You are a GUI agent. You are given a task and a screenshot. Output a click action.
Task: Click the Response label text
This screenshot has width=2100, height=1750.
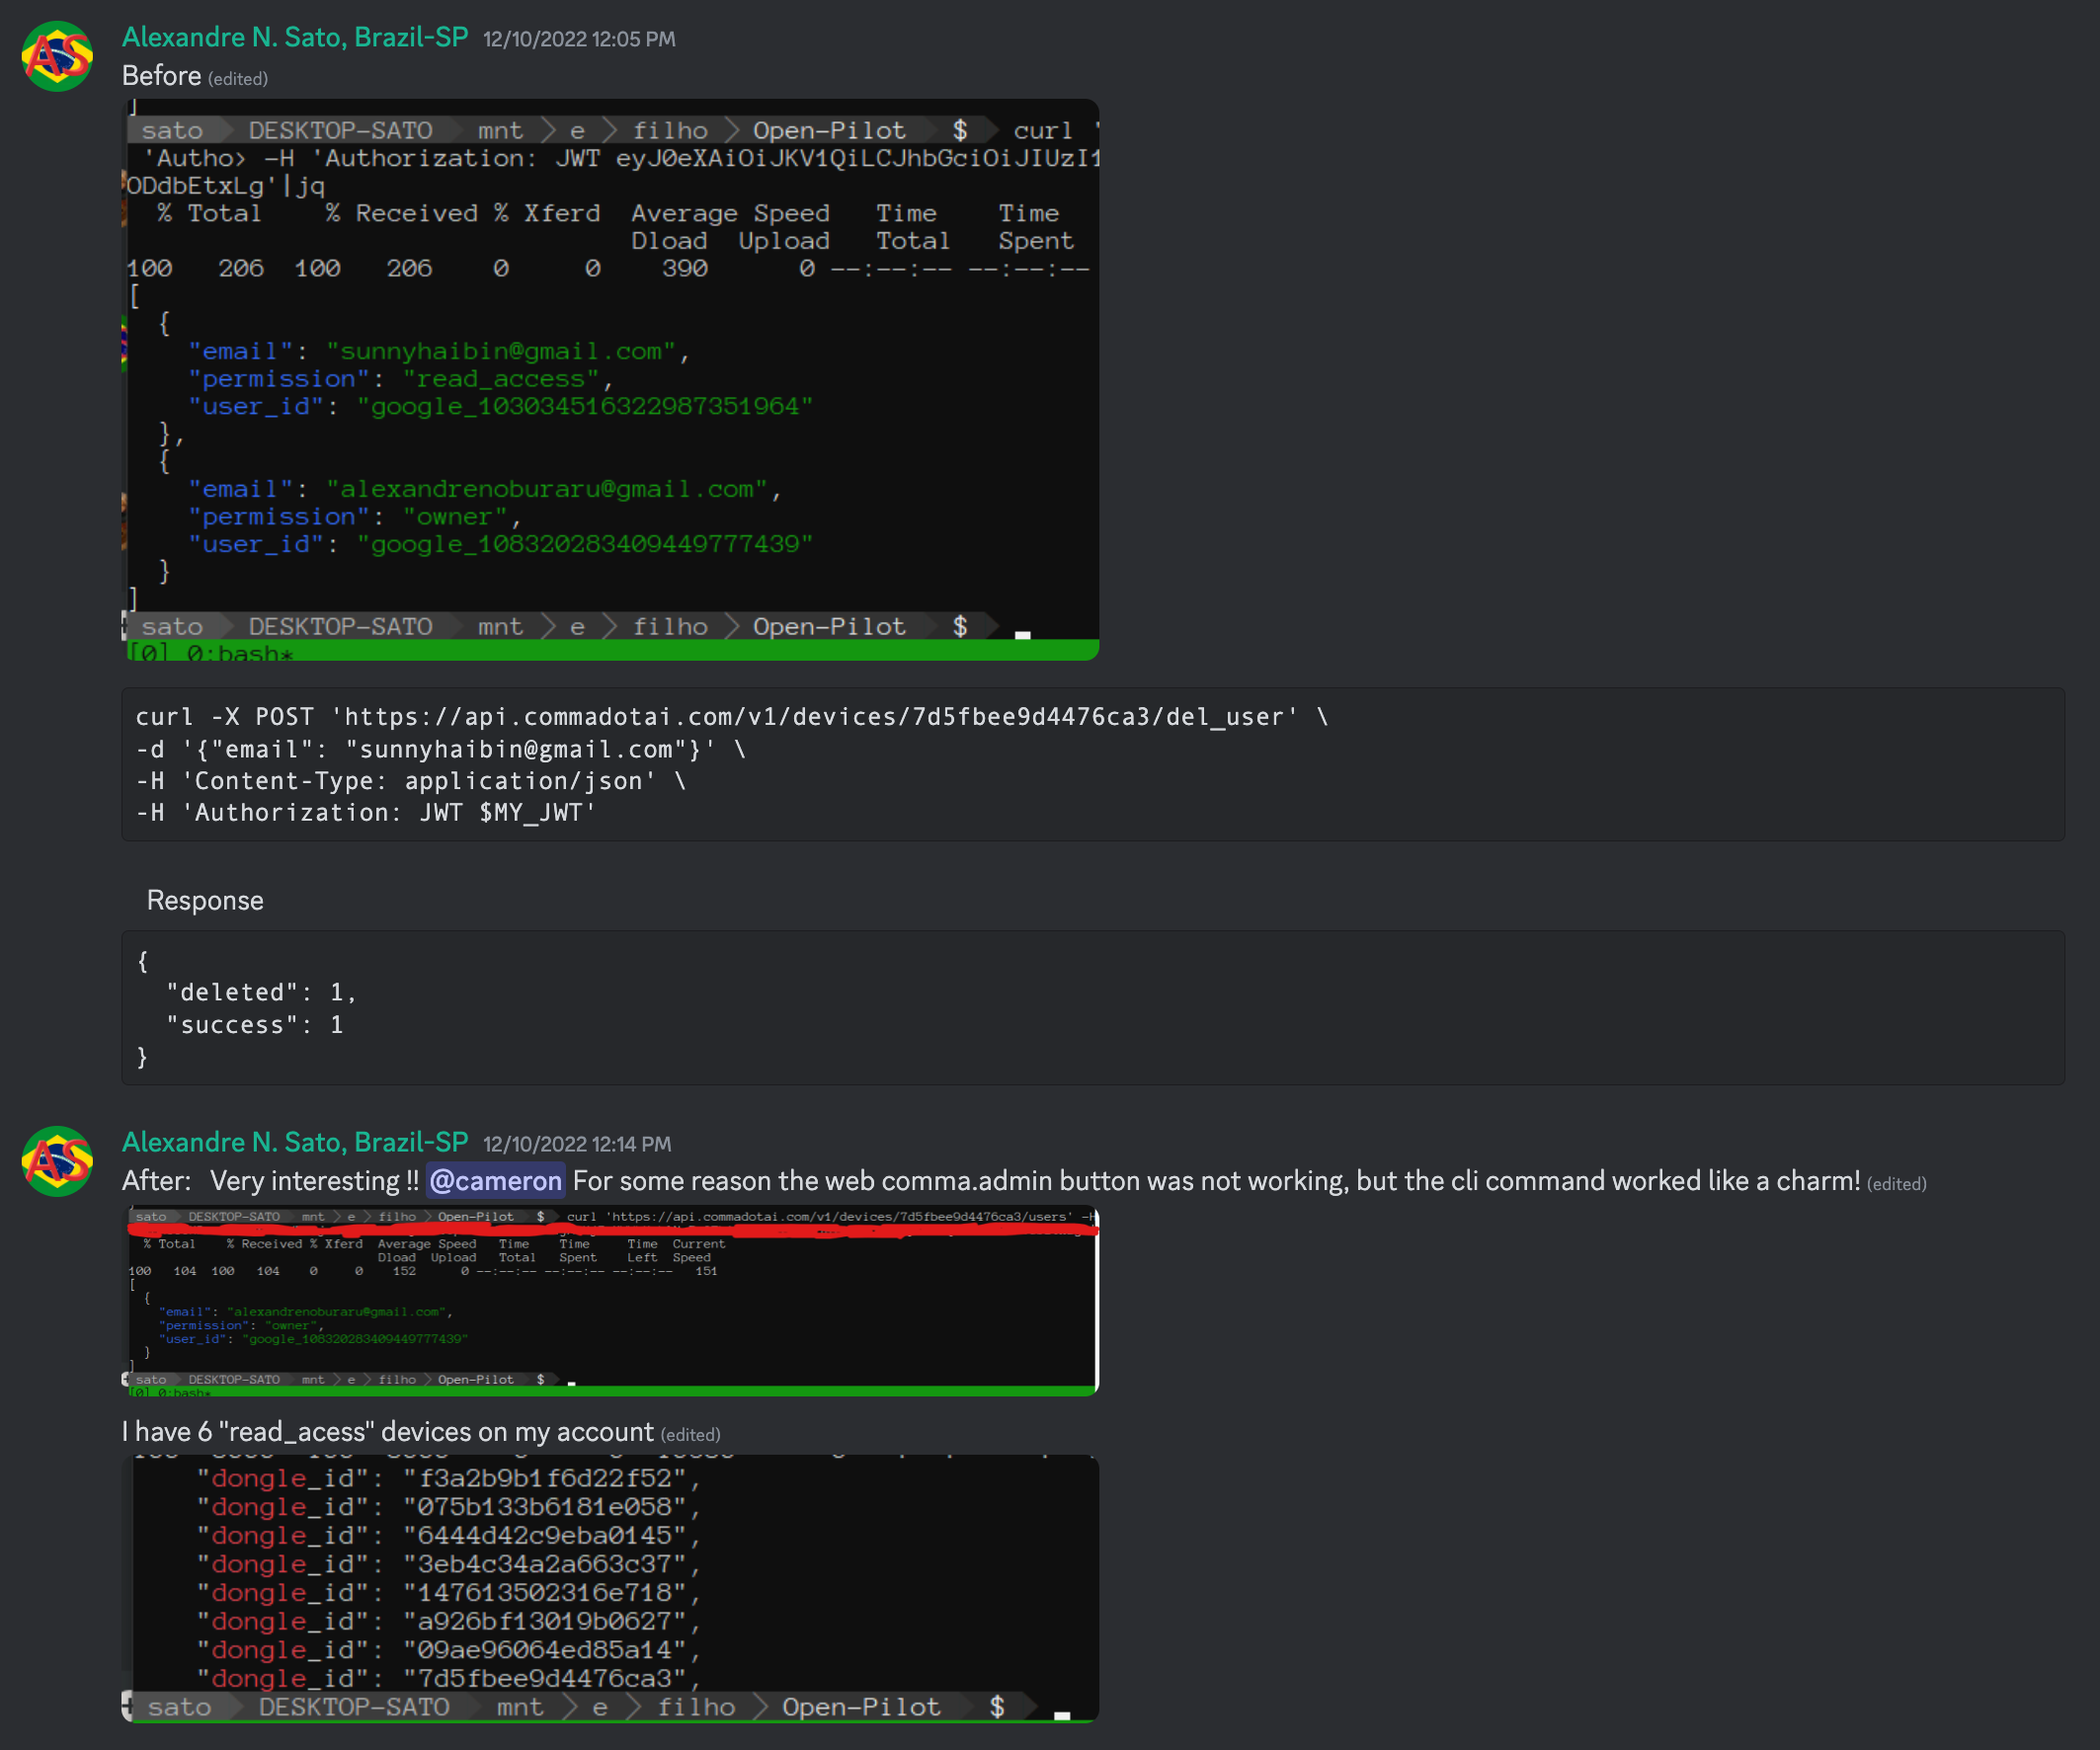pyautogui.click(x=205, y=901)
